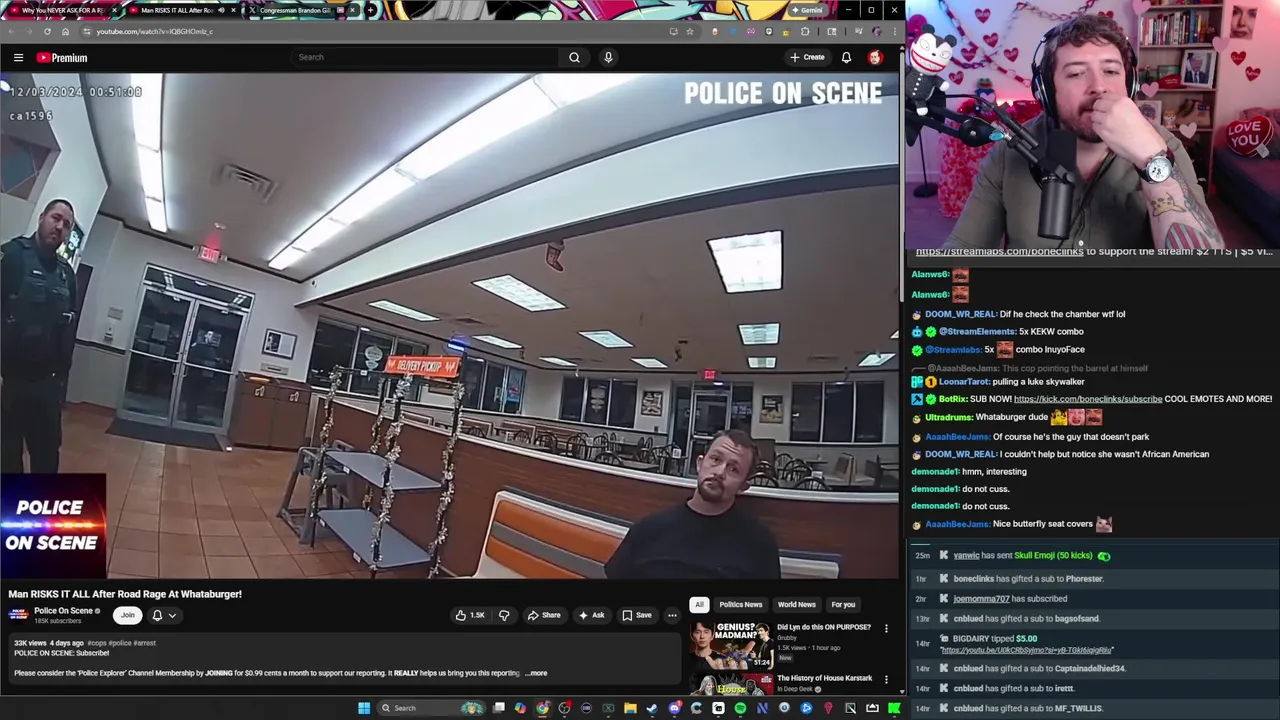The height and width of the screenshot is (720, 1280).
Task: Expand description with ...more
Action: coord(537,673)
